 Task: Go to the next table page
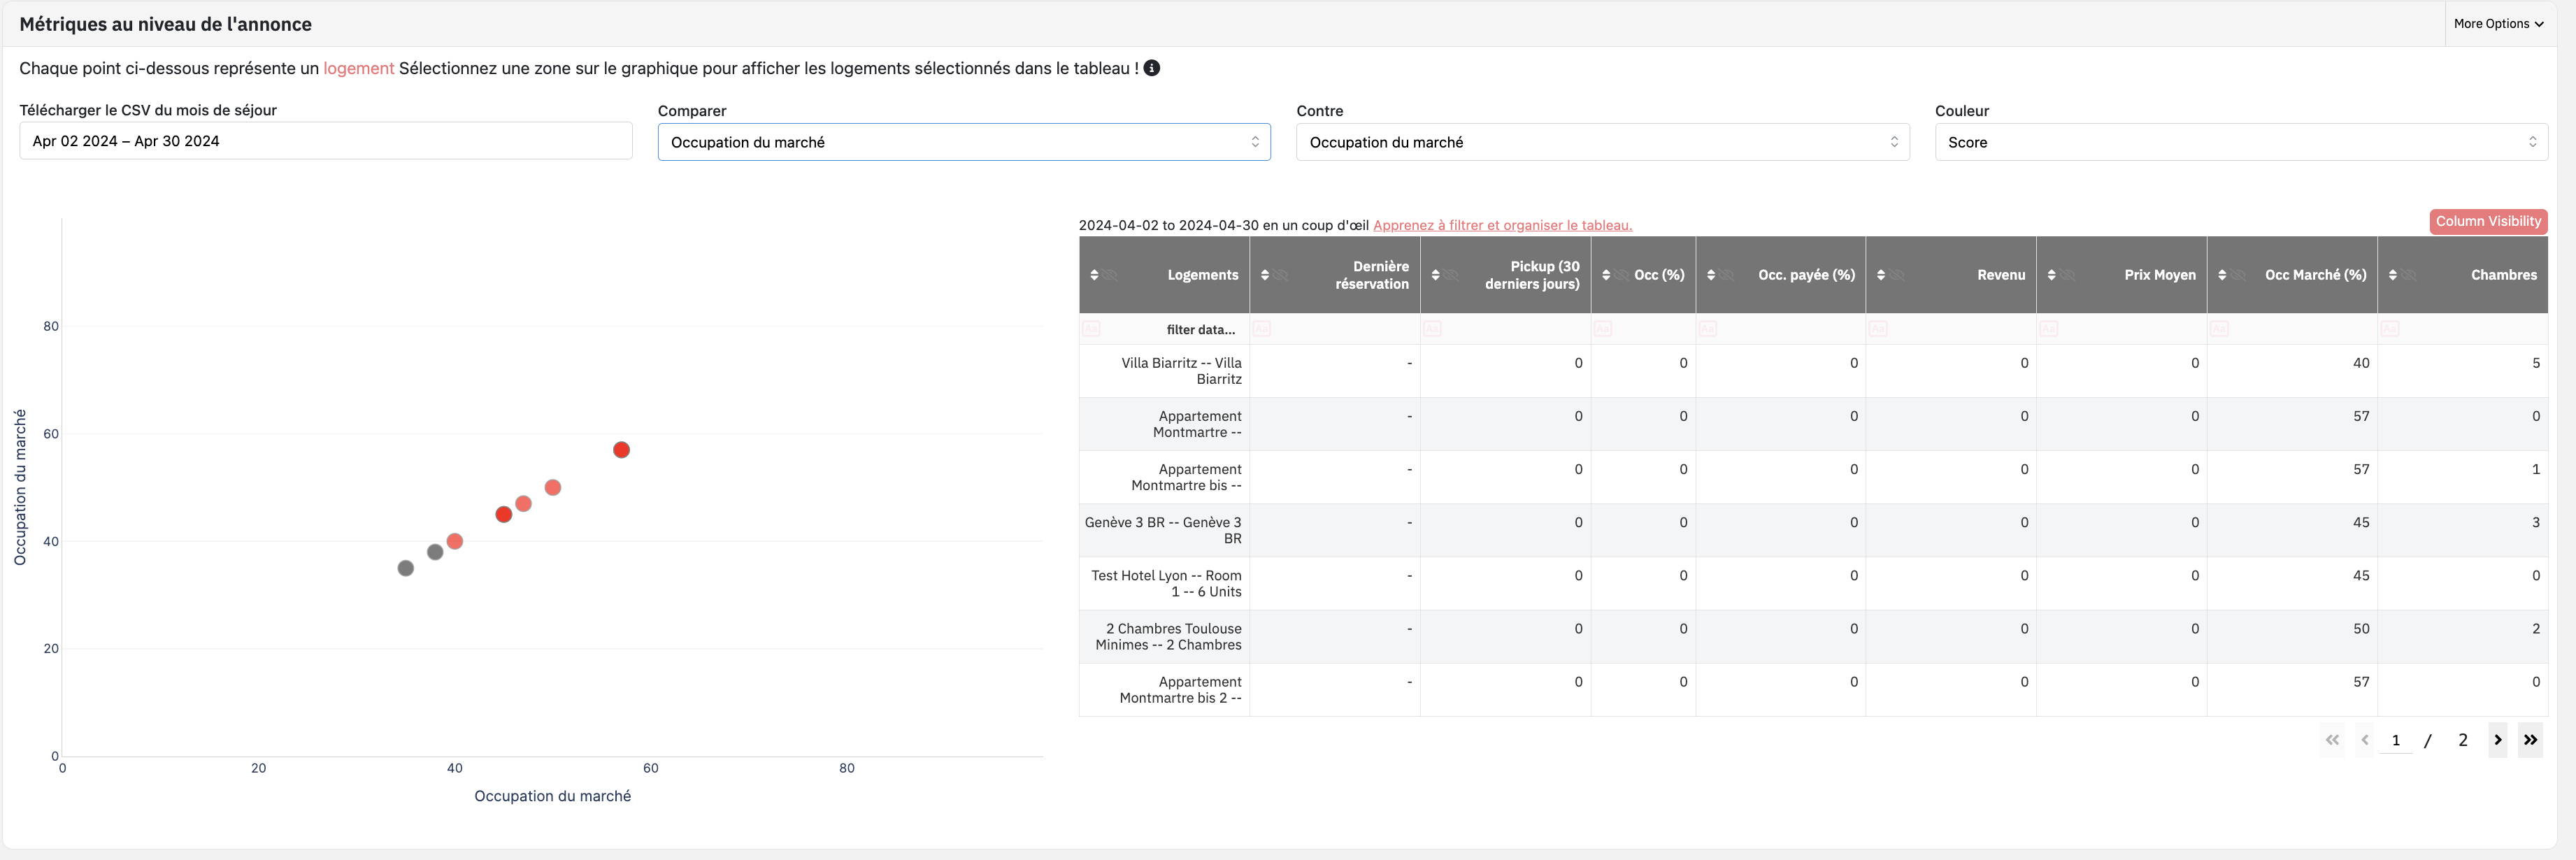2498,740
